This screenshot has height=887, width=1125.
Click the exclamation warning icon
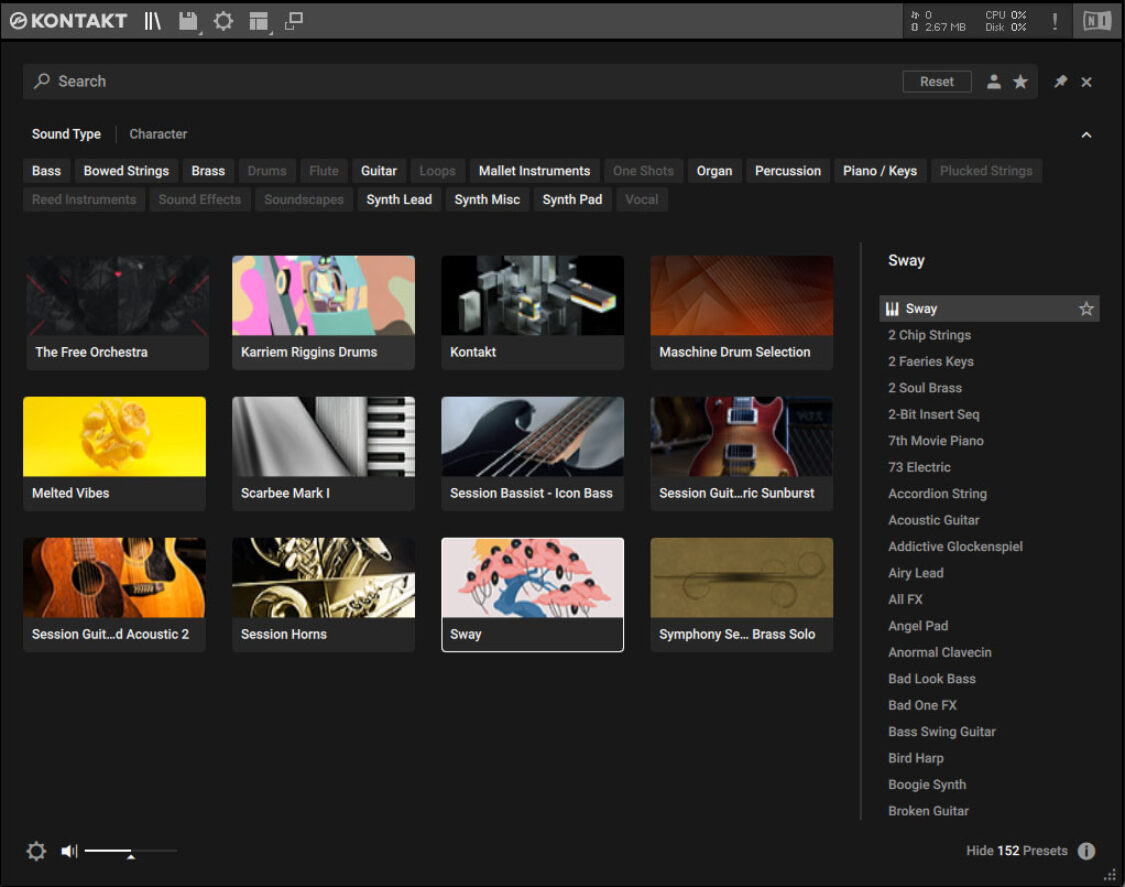pos(1054,21)
